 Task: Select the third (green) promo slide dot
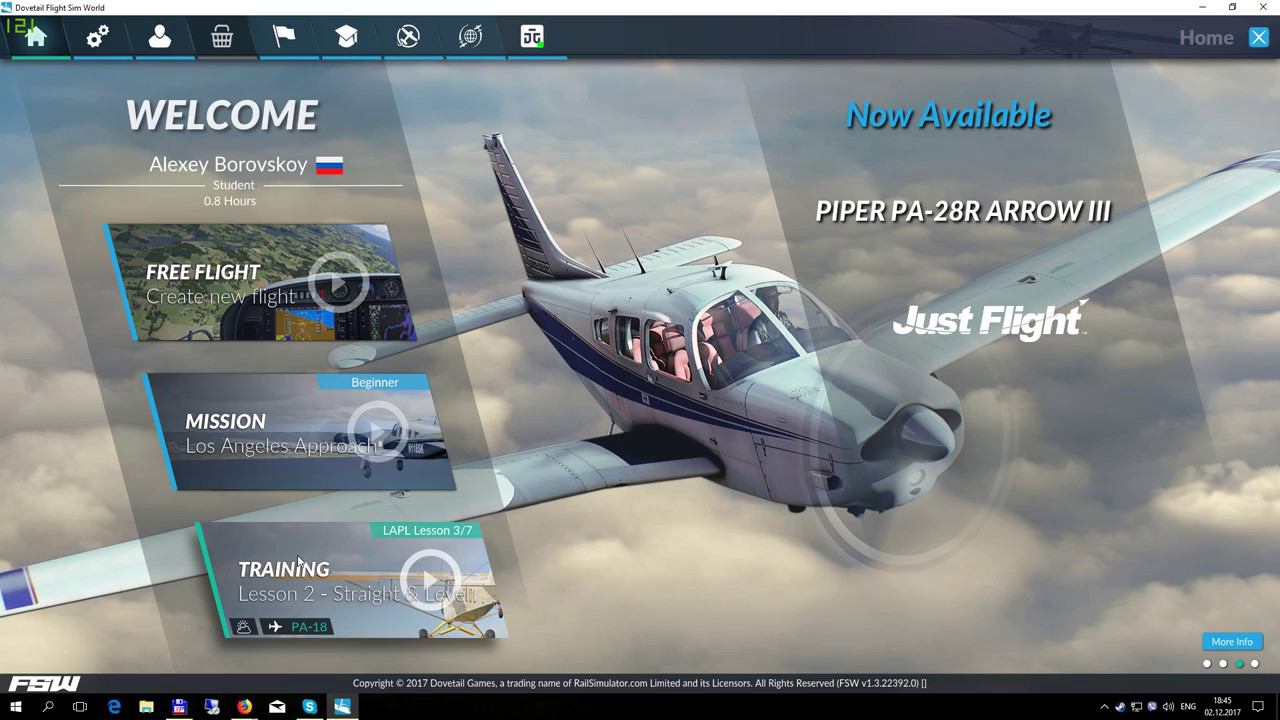[1239, 664]
